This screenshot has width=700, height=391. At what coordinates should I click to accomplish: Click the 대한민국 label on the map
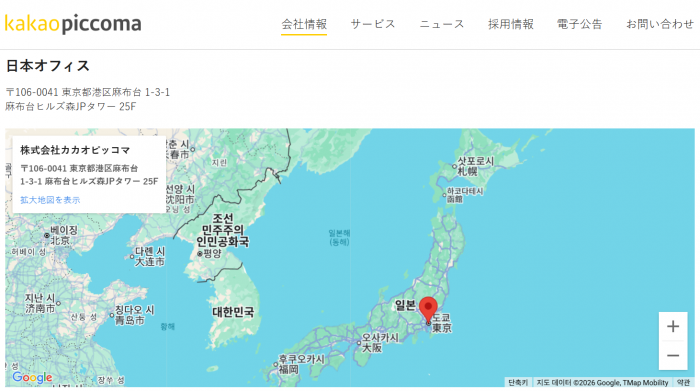point(233,312)
